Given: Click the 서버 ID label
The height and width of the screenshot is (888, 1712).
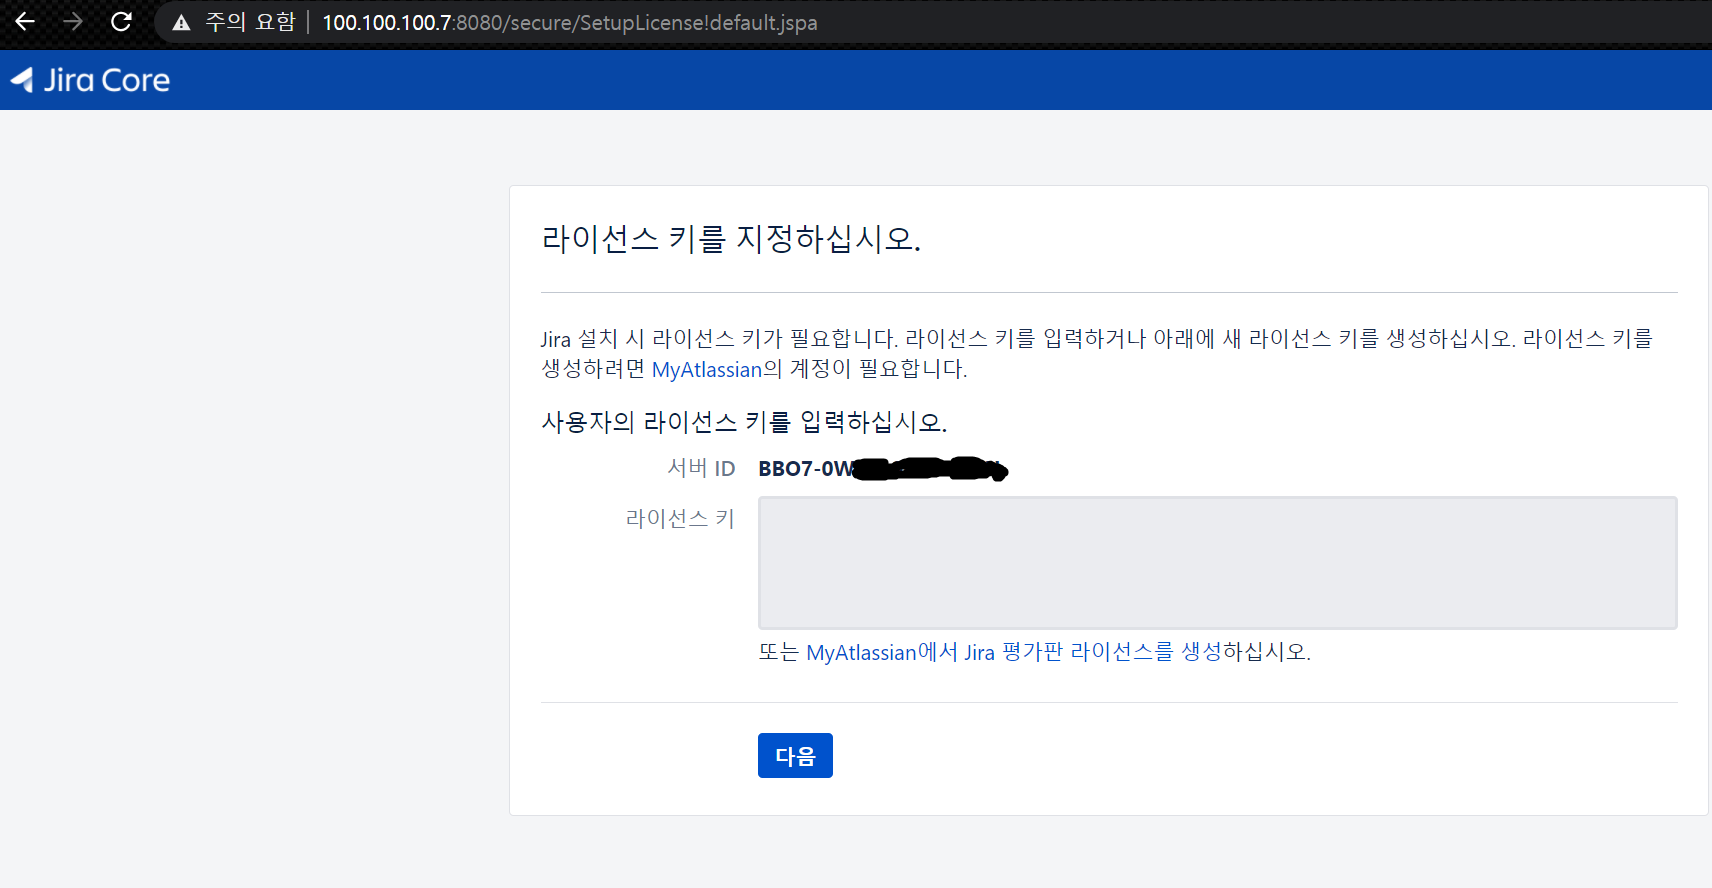Looking at the screenshot, I should (x=701, y=468).
